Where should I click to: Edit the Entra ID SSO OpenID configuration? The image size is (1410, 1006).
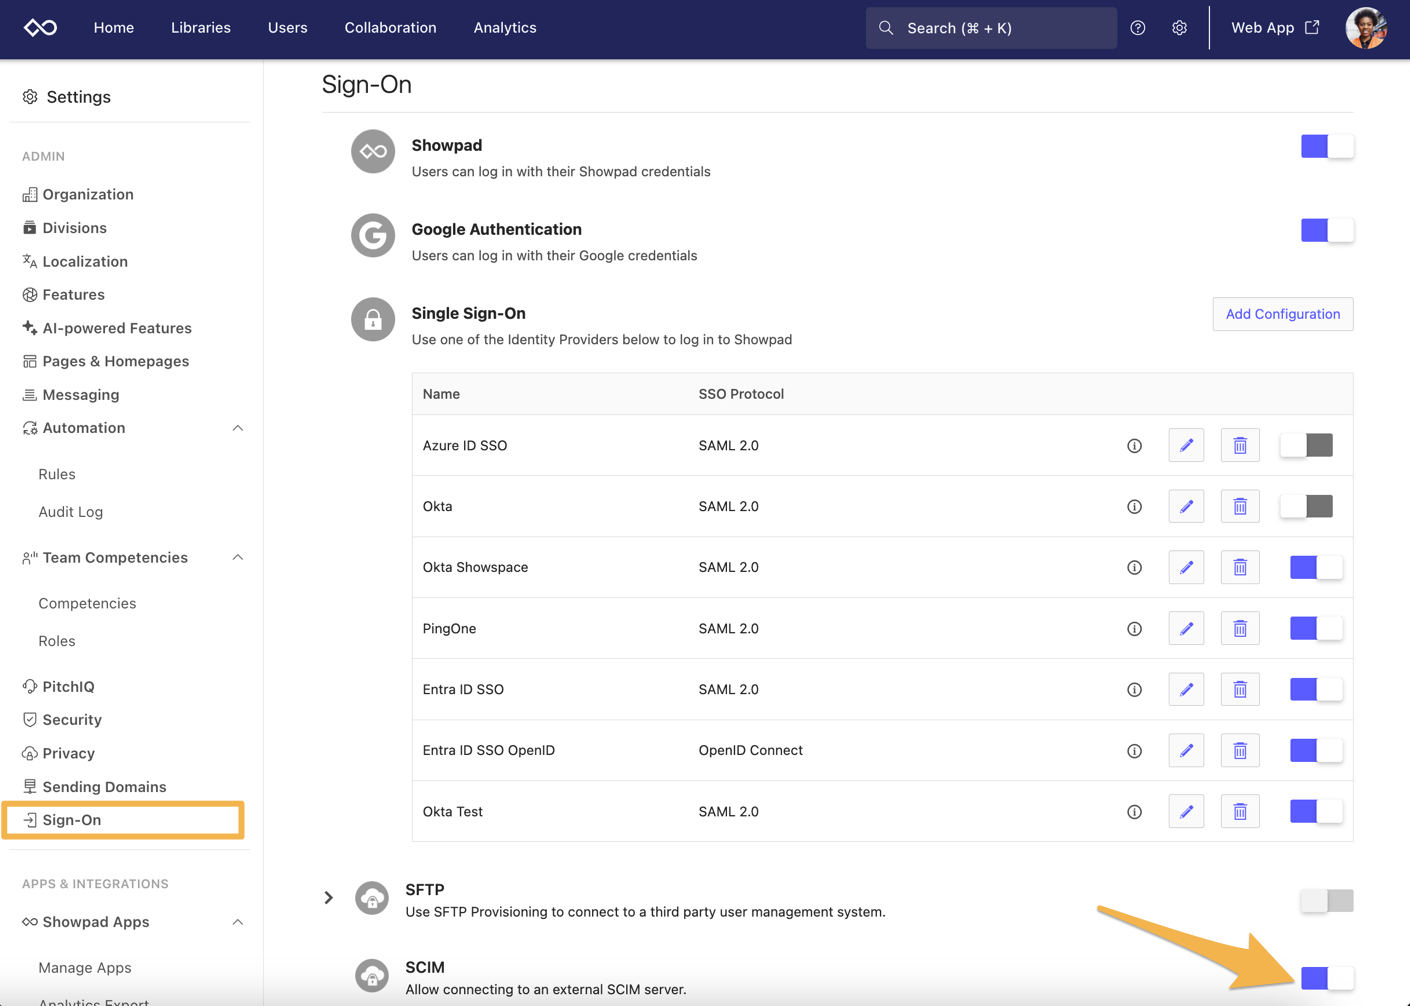pos(1186,751)
